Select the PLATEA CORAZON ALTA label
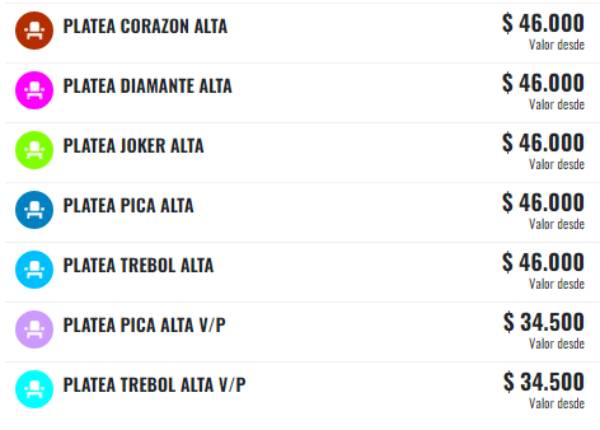600x430 pixels. point(145,27)
